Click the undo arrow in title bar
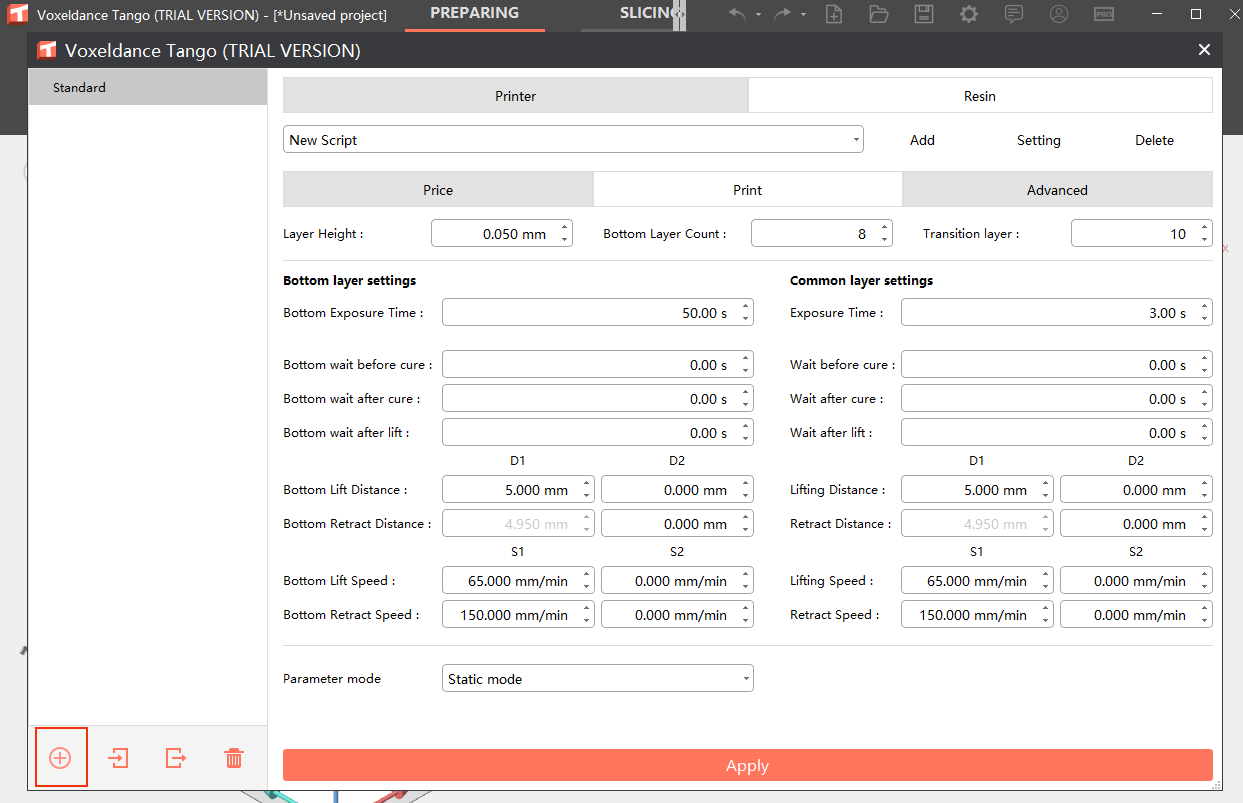The image size is (1243, 803). [737, 14]
